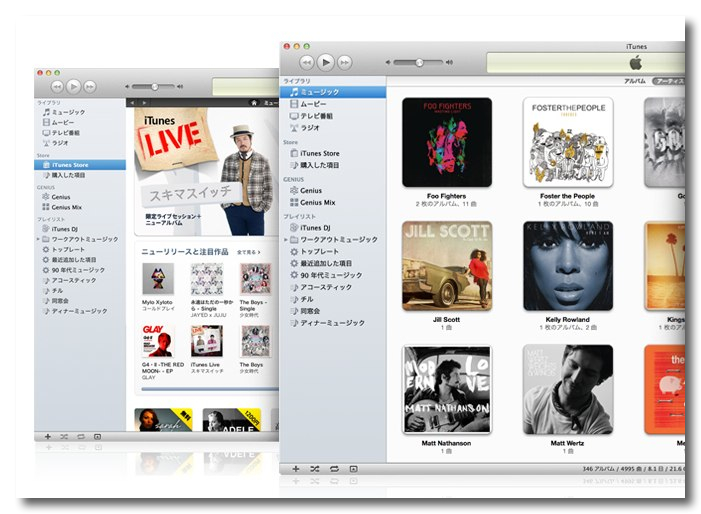Click store forward navigation arrow in back window
This screenshot has width=701, height=514.
pyautogui.click(x=144, y=103)
